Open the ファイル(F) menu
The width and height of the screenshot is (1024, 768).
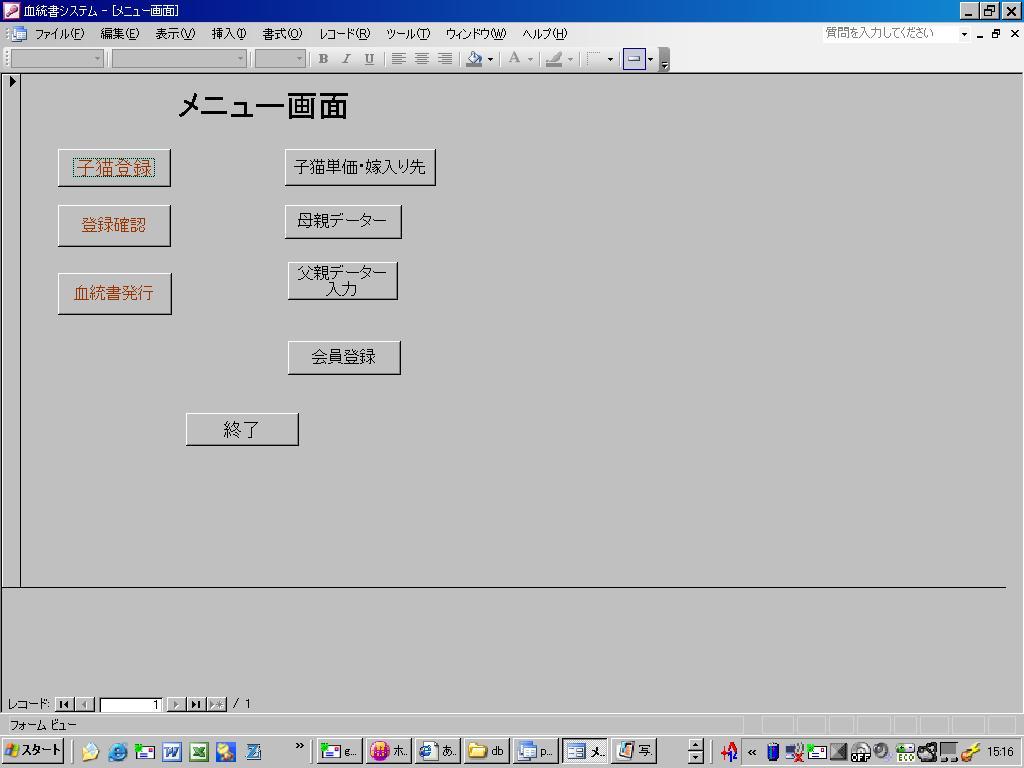pyautogui.click(x=59, y=34)
